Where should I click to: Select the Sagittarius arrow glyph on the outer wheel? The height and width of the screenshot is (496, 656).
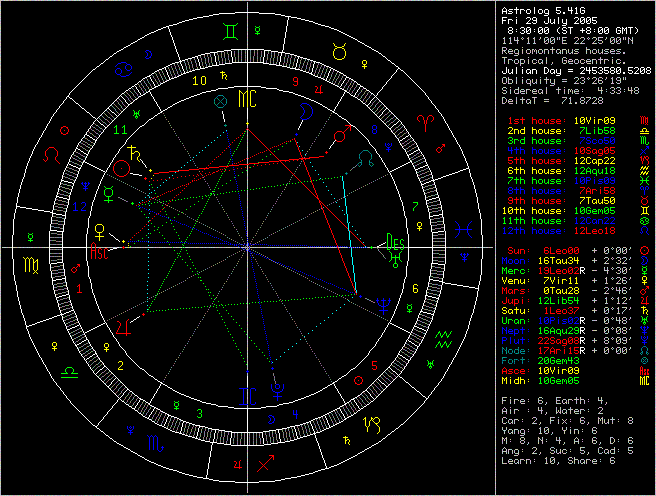tap(265, 464)
